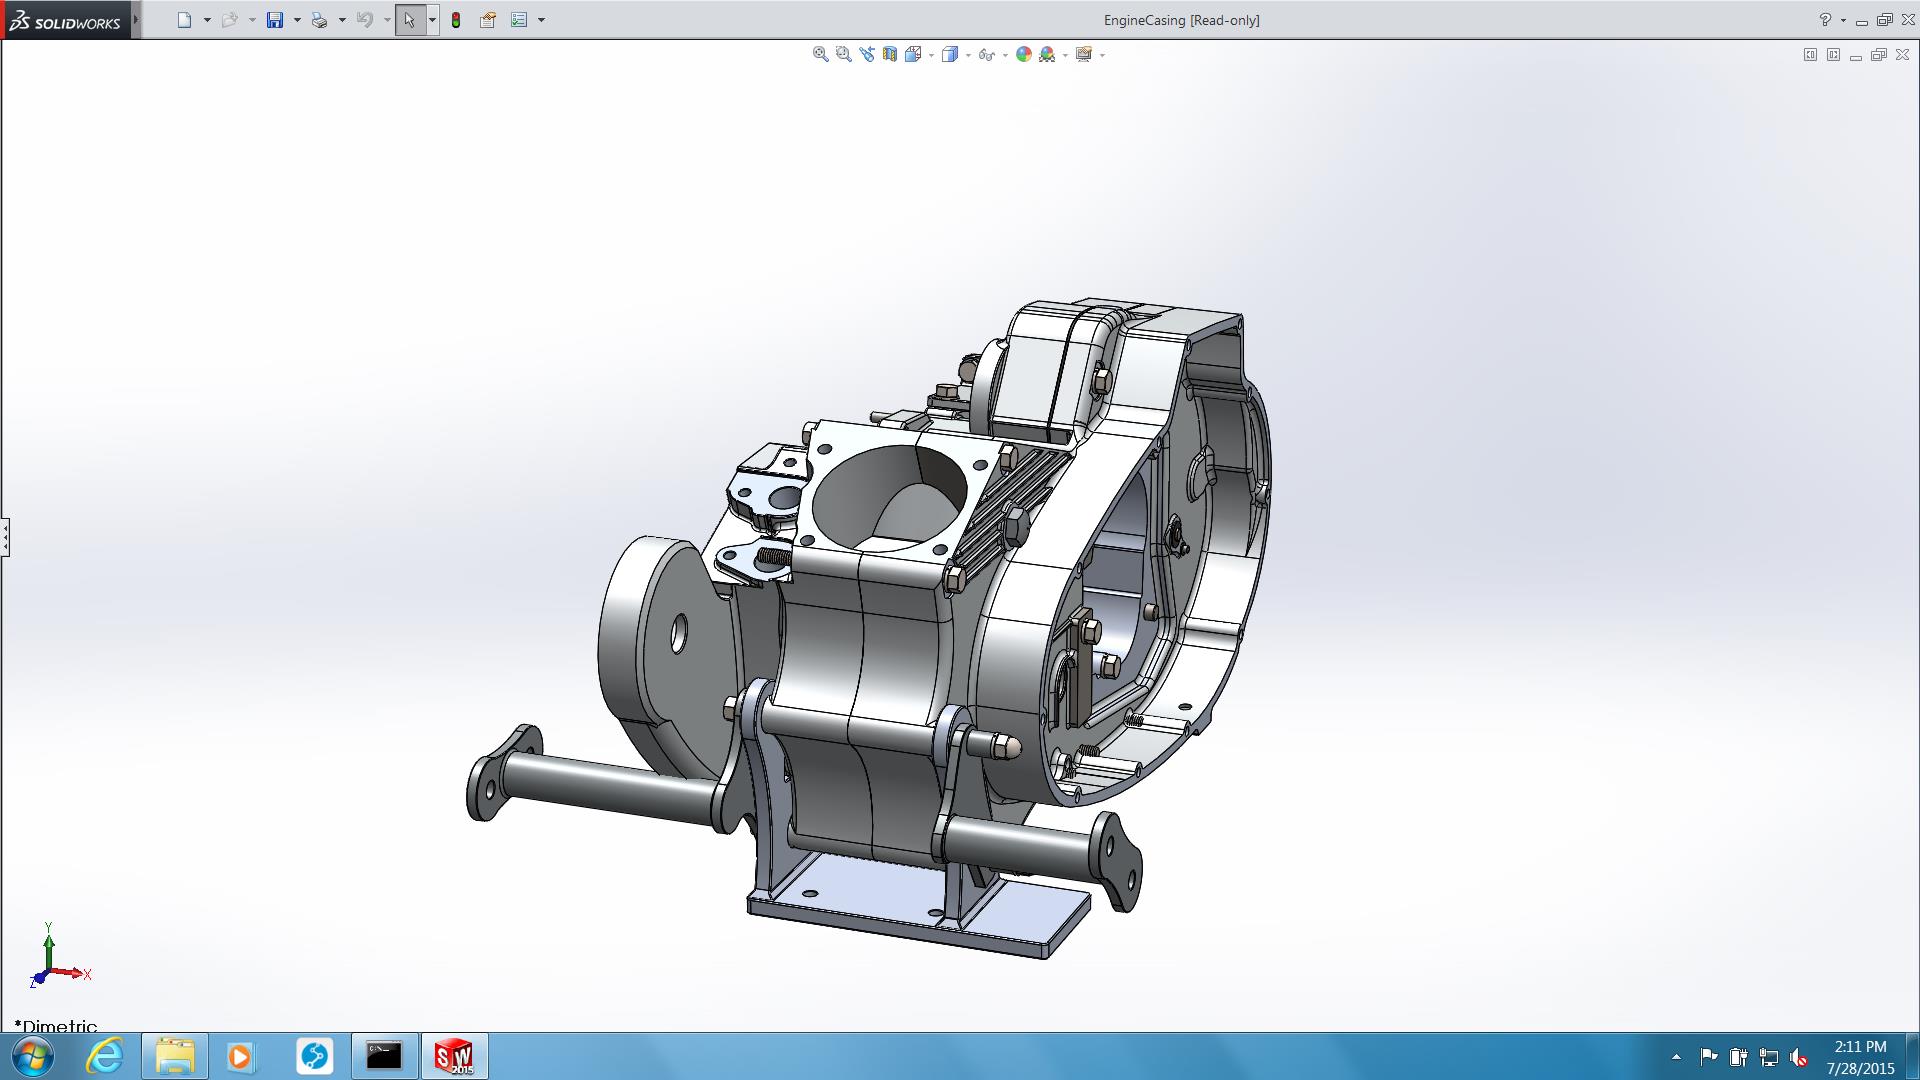
Task: Expand the New document dropdown arrow
Action: click(207, 20)
